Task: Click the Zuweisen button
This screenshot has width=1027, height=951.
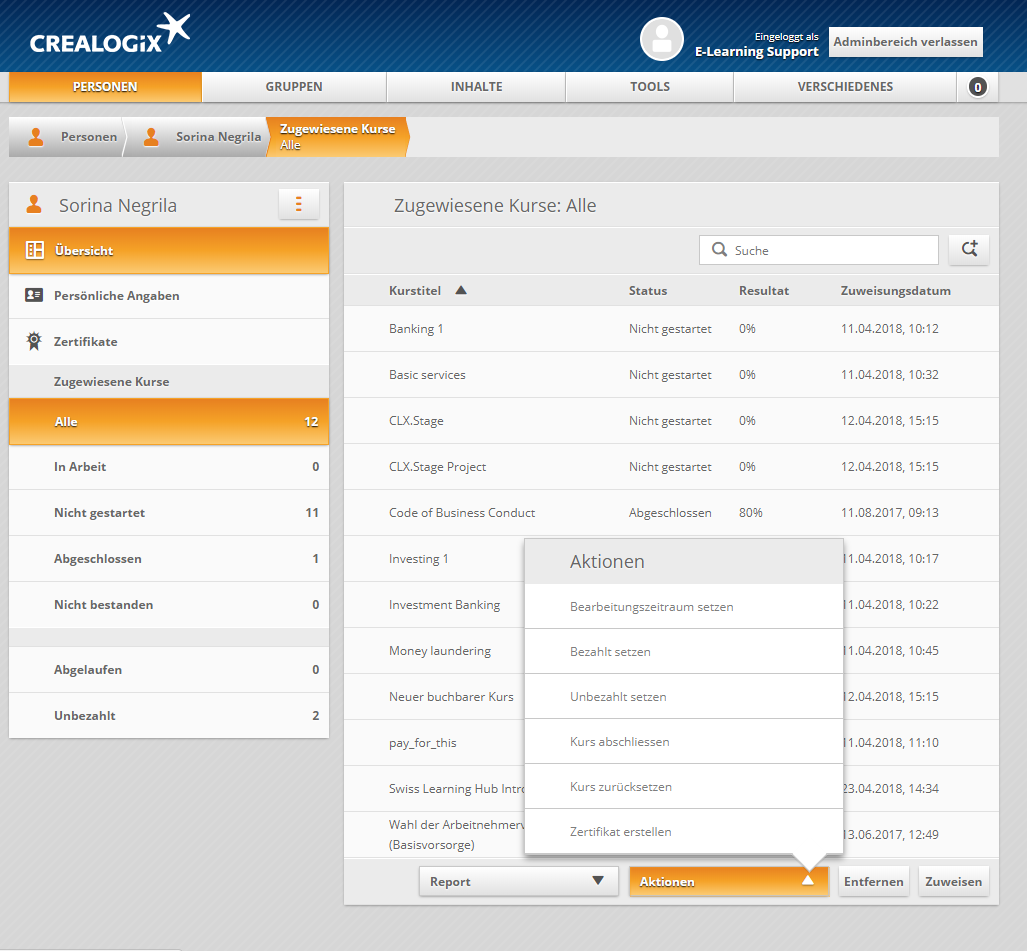Action: (954, 881)
